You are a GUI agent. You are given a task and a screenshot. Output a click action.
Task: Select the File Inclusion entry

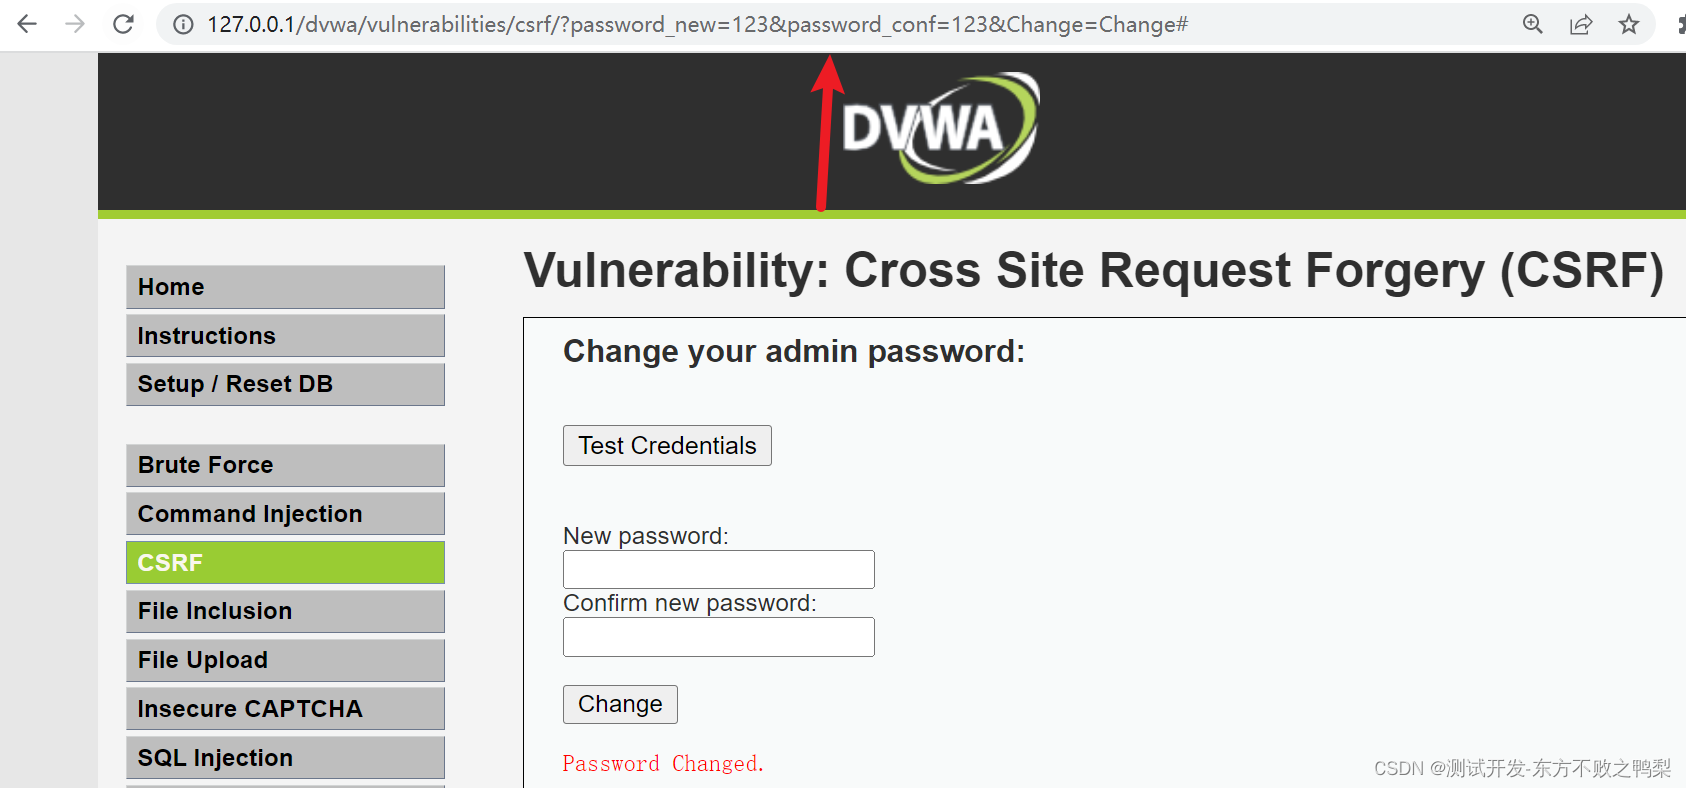pyautogui.click(x=285, y=611)
